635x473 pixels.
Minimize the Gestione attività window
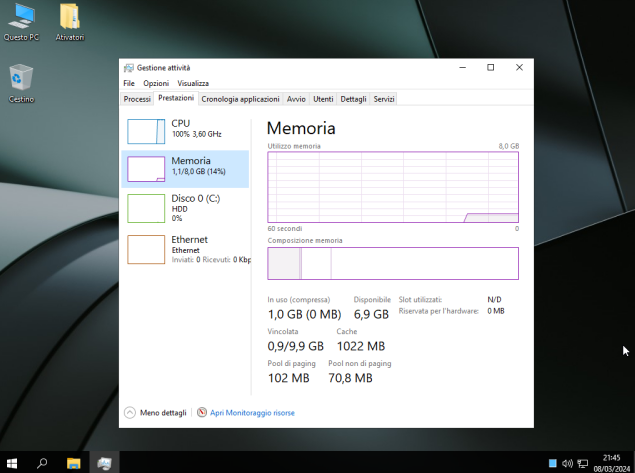[x=462, y=68]
